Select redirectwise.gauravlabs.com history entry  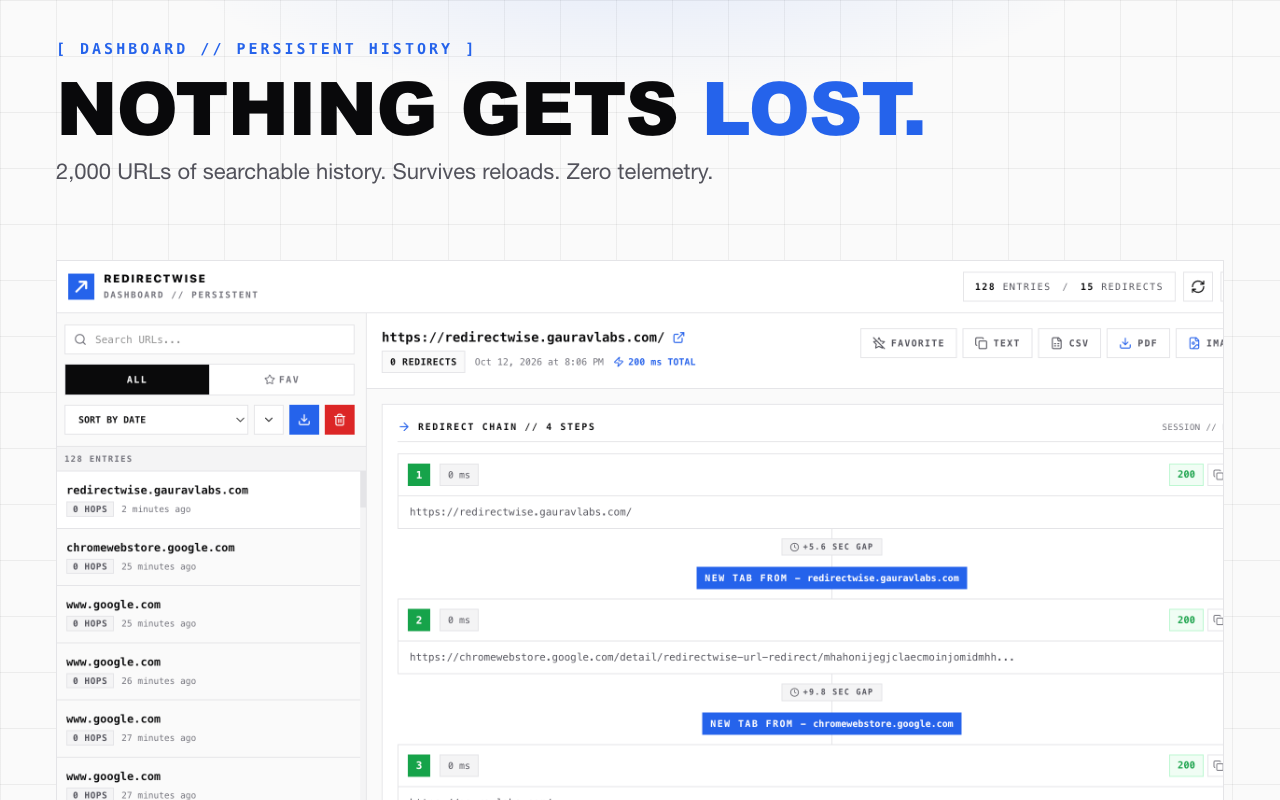click(209, 500)
